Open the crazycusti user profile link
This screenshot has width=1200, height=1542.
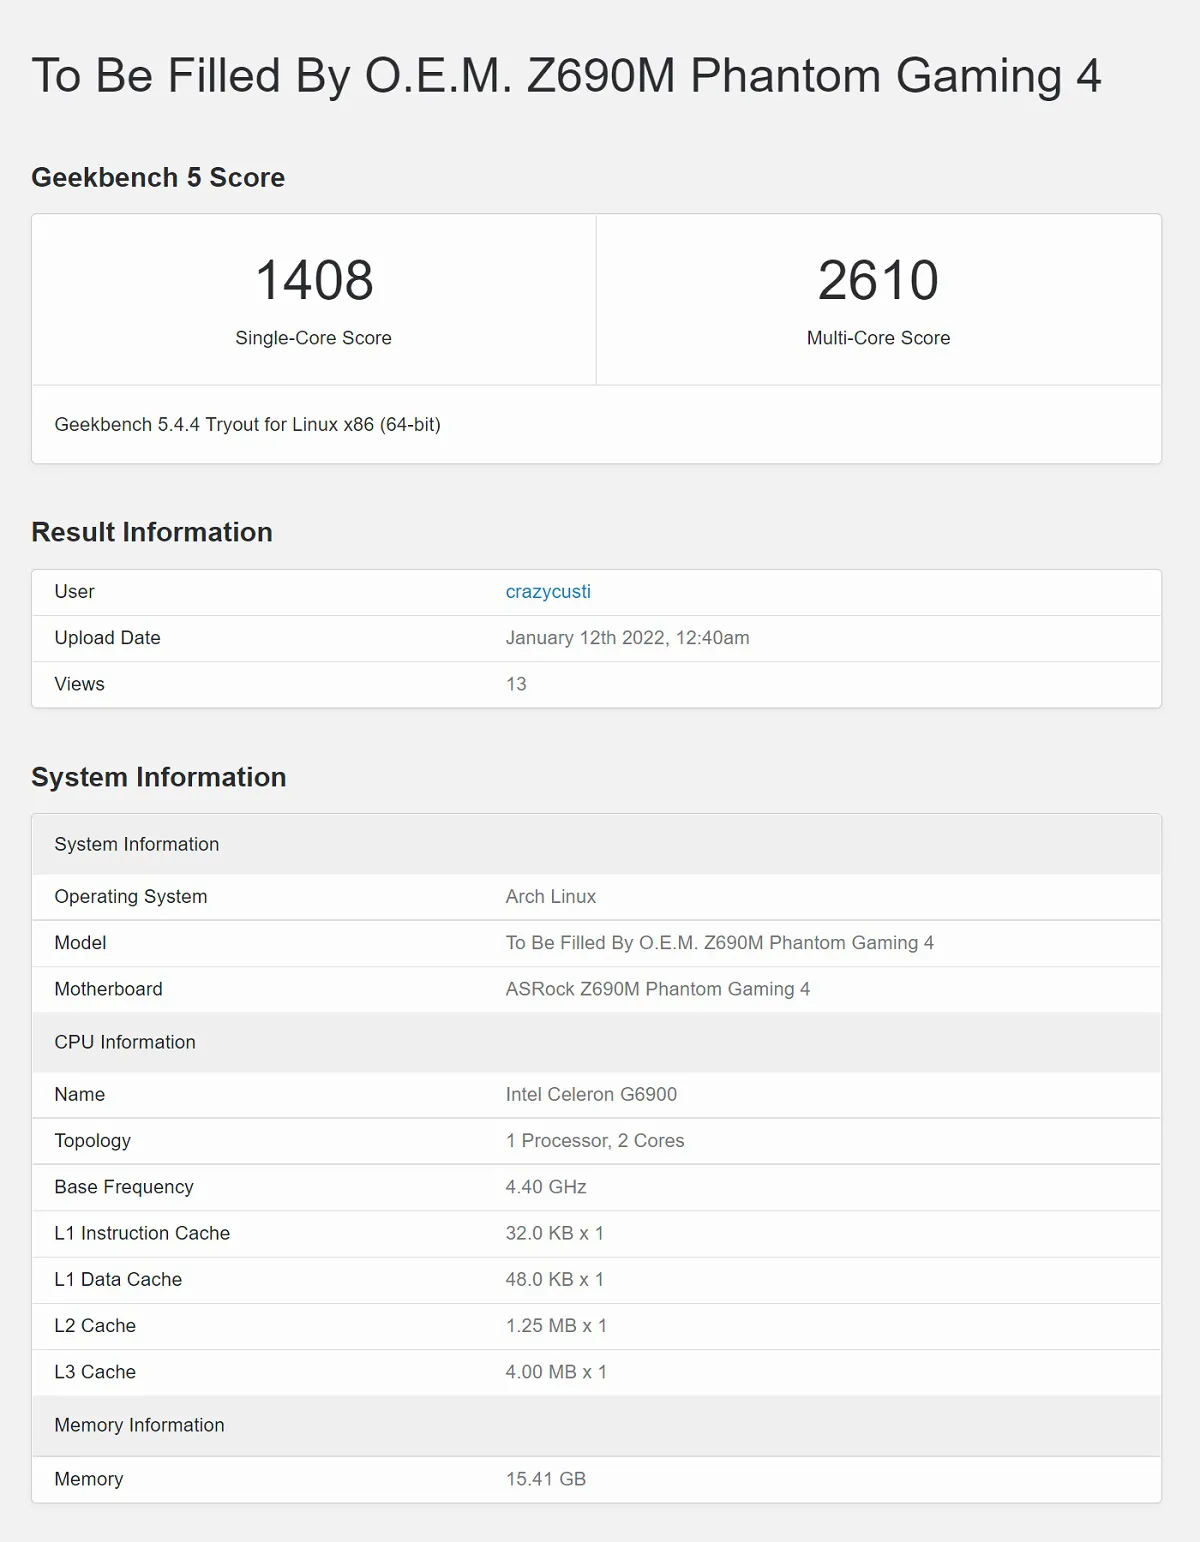(548, 592)
